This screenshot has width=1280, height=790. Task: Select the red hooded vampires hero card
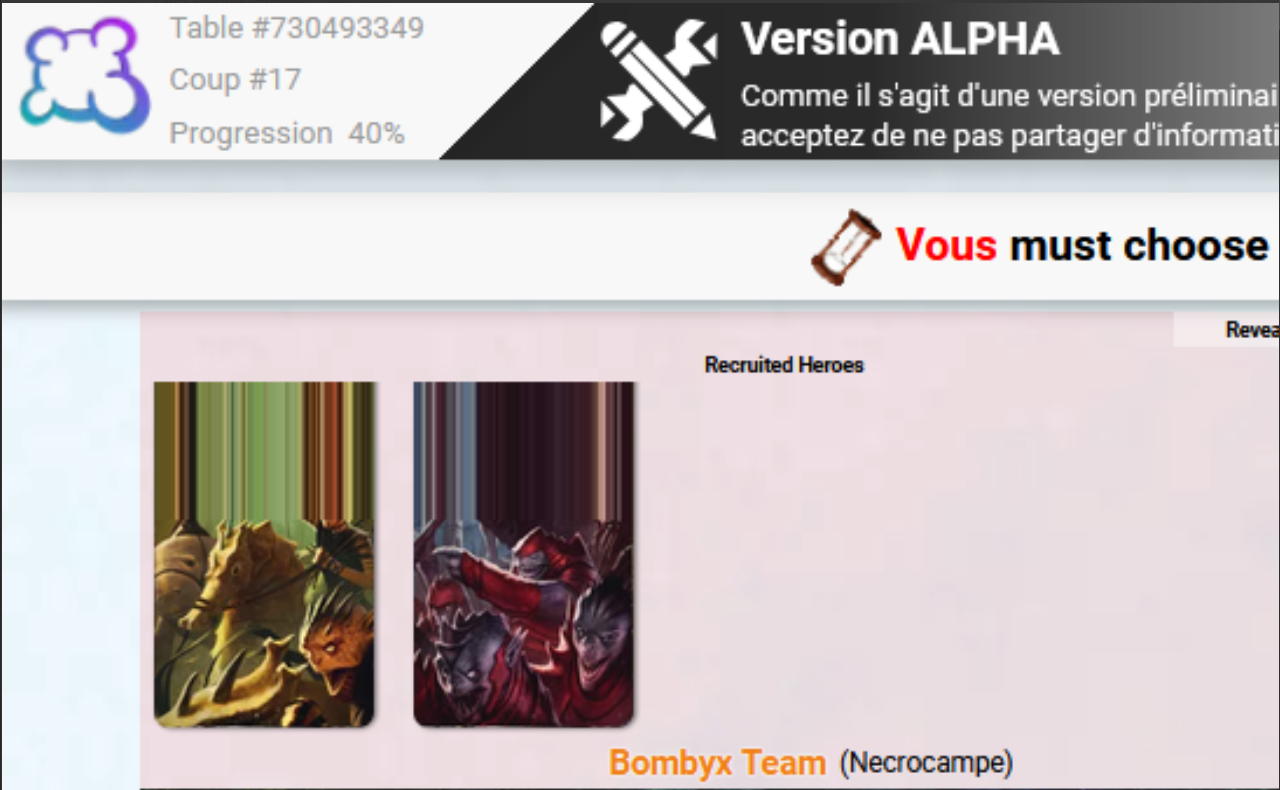point(523,554)
